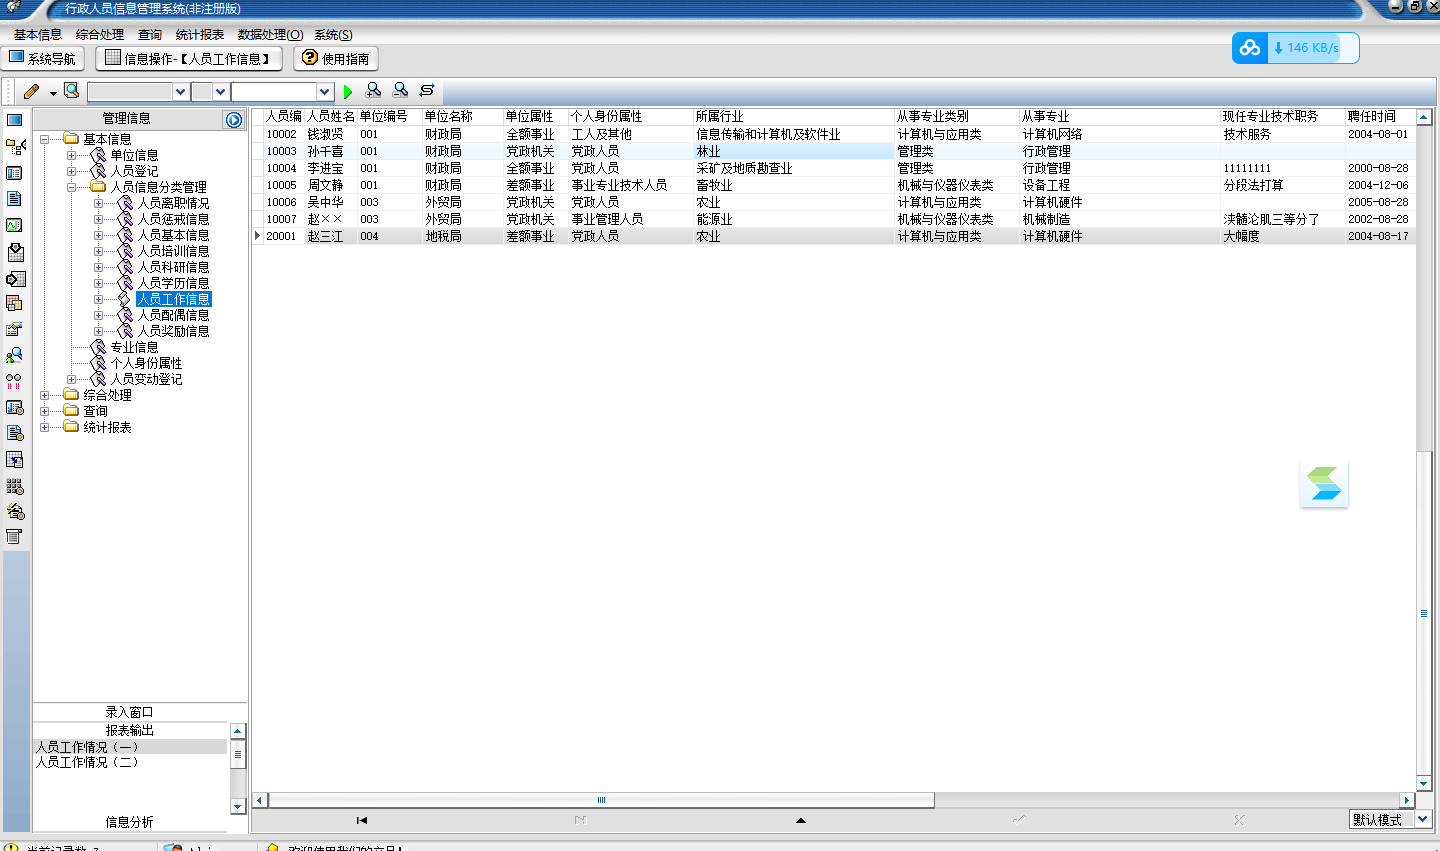Run the query with green play arrow
1440x851 pixels.
click(x=348, y=92)
